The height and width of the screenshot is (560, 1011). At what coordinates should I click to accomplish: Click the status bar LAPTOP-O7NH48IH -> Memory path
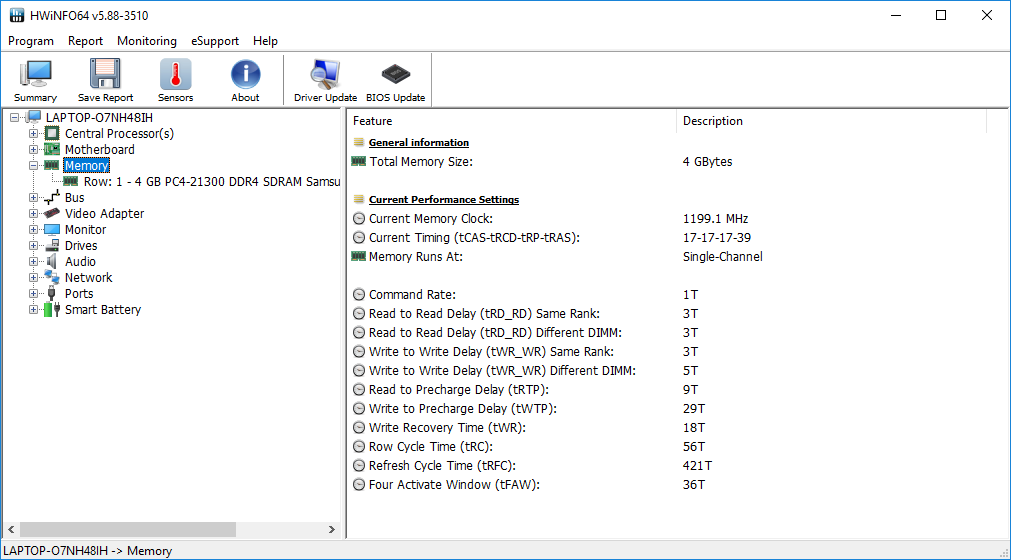pyautogui.click(x=88, y=551)
